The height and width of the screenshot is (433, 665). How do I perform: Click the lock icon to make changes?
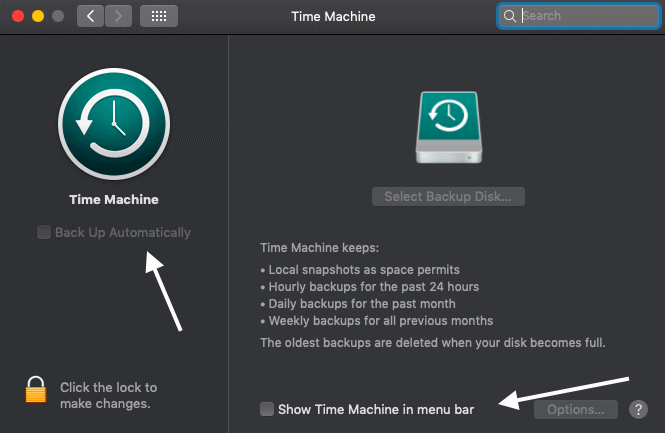[36, 389]
